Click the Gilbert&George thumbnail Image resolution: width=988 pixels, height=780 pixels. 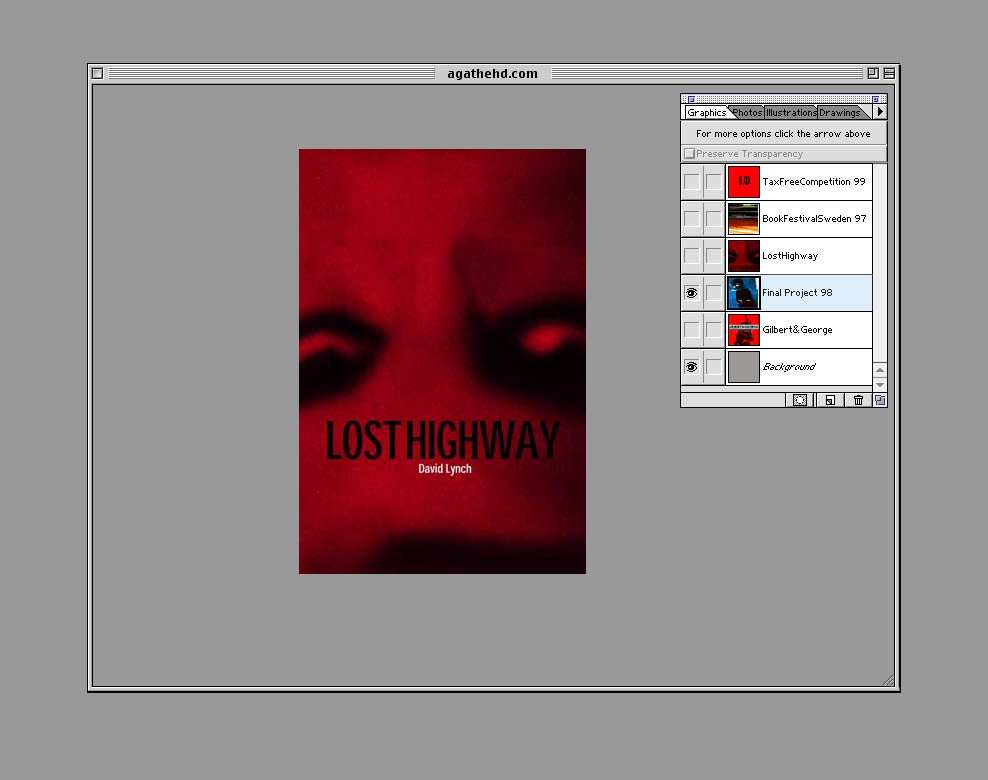pyautogui.click(x=744, y=330)
